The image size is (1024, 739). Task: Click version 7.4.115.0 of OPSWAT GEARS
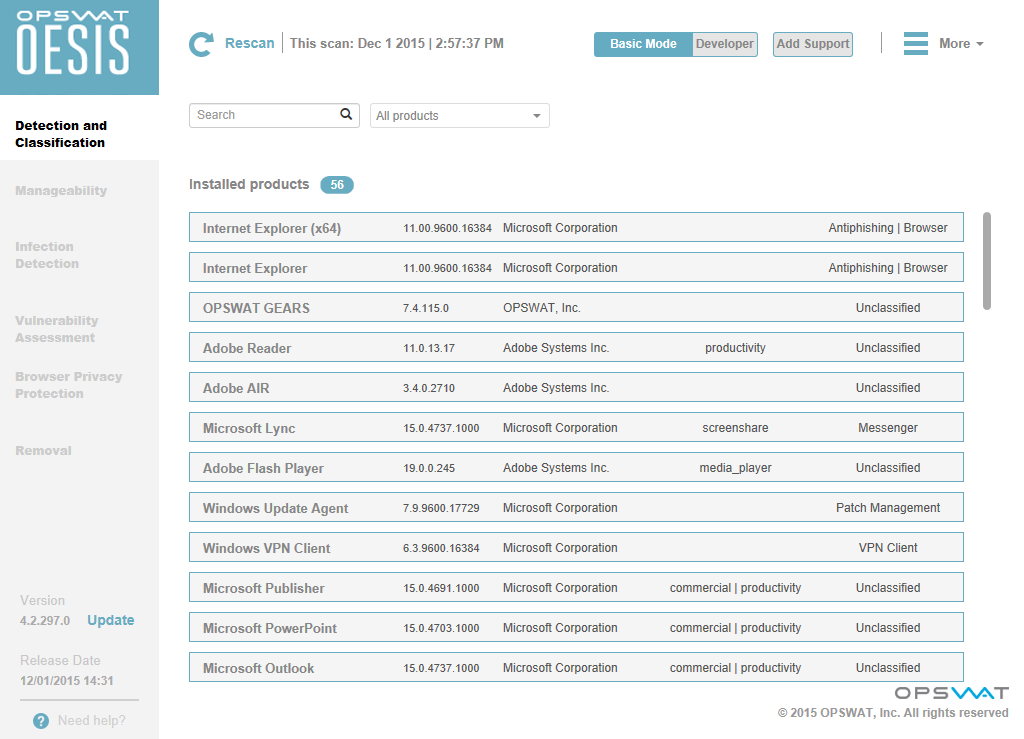[x=426, y=308]
